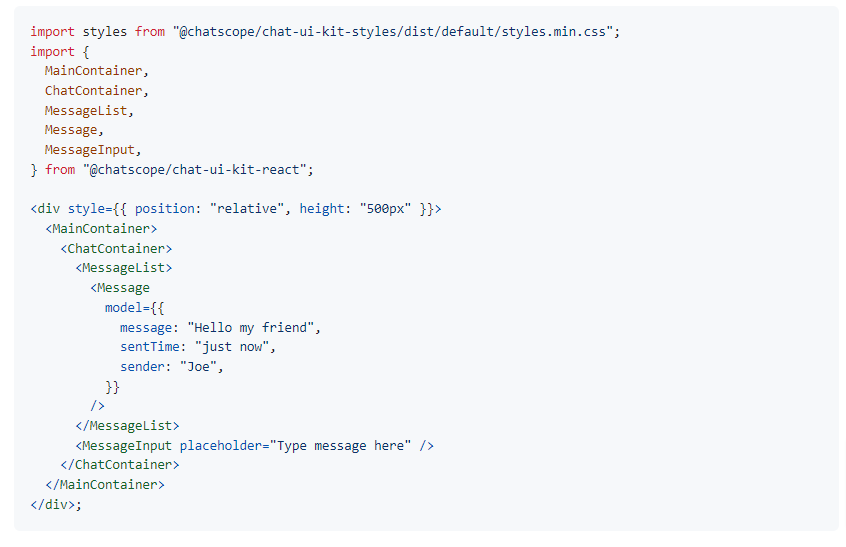
Task: Click the opening <MessageList> tag
Action: click(122, 268)
